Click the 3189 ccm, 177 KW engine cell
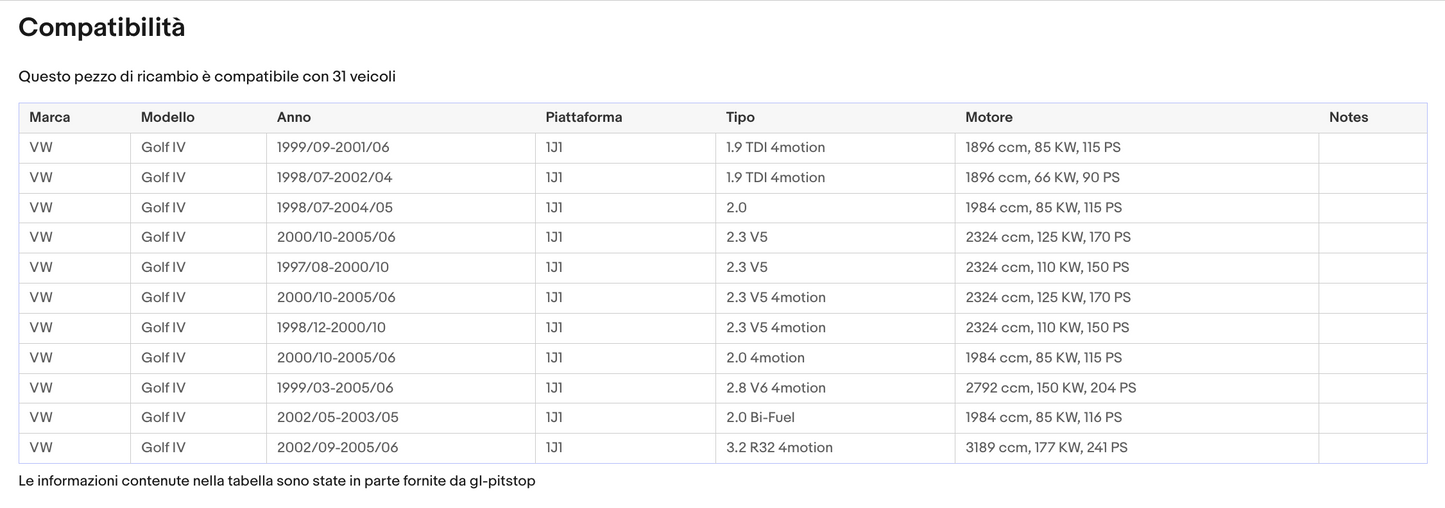Image resolution: width=1445 pixels, height=508 pixels. pyautogui.click(x=1046, y=448)
